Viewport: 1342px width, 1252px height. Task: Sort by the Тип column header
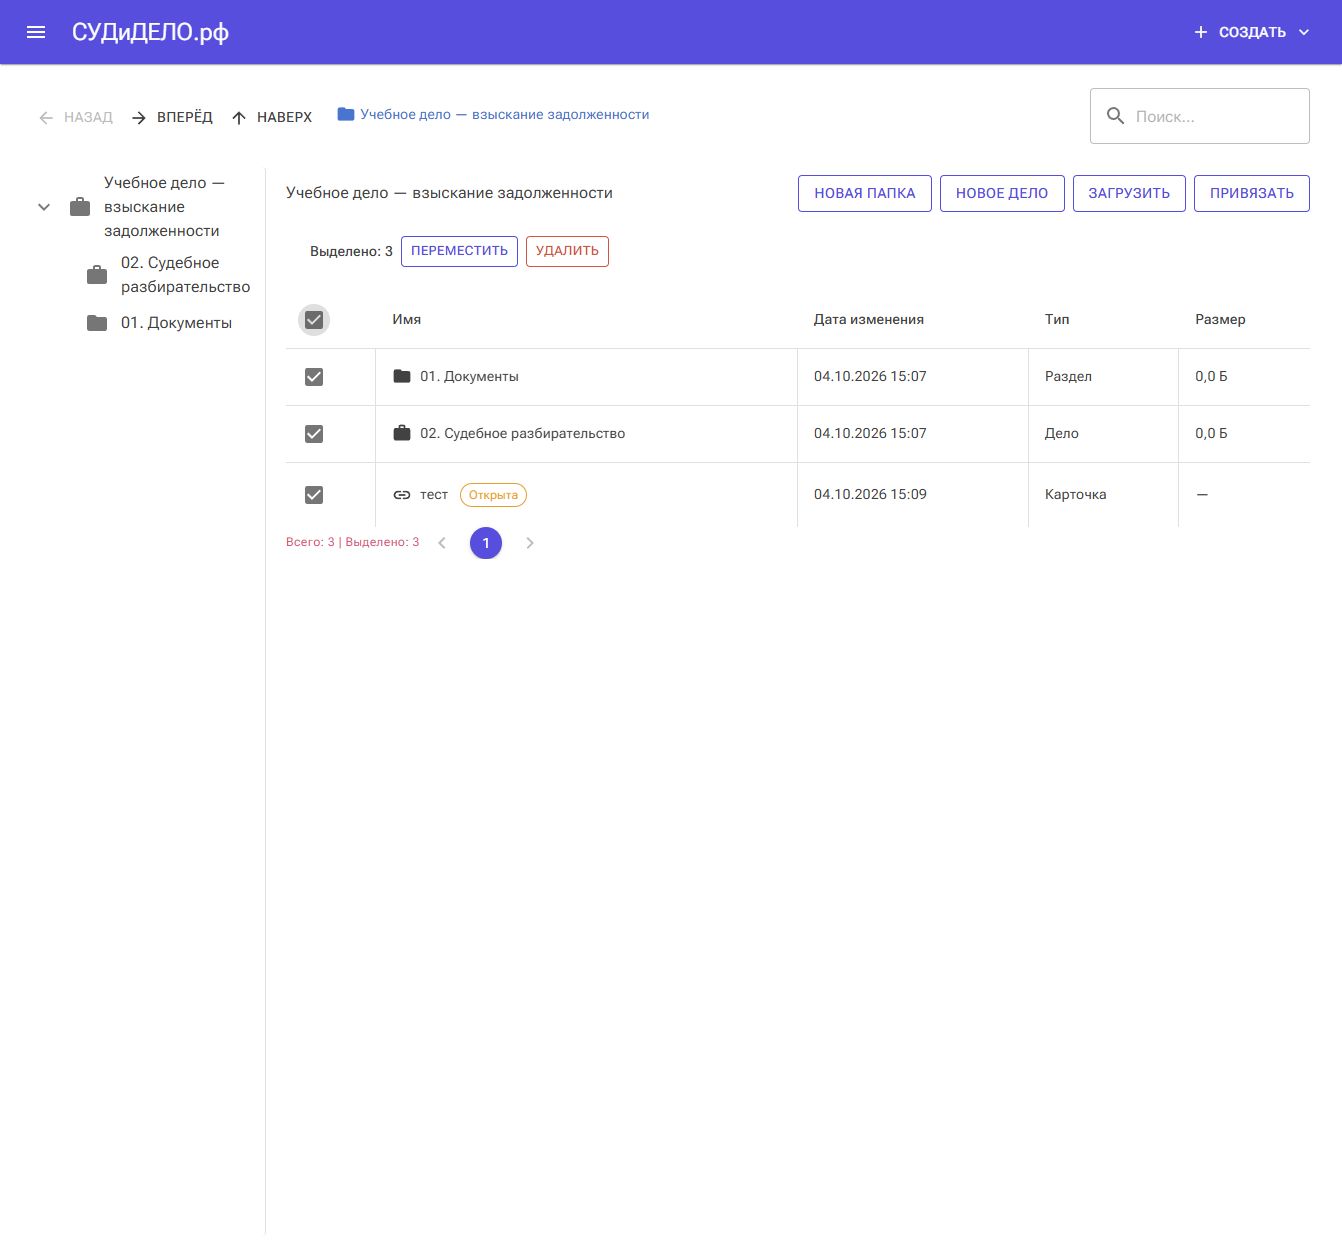(1057, 320)
